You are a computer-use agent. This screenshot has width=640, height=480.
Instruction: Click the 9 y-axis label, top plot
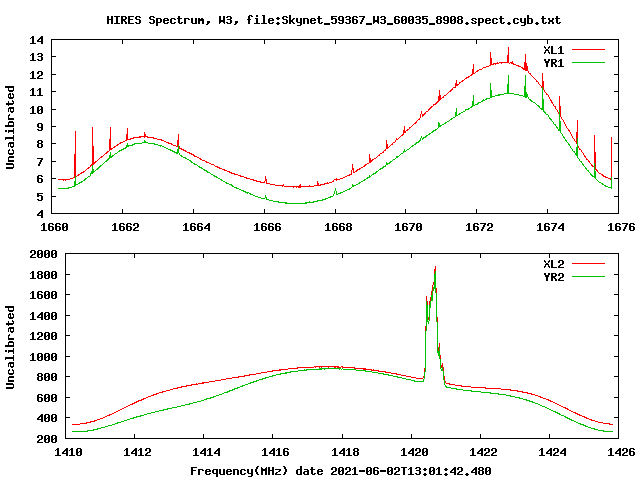click(40, 127)
